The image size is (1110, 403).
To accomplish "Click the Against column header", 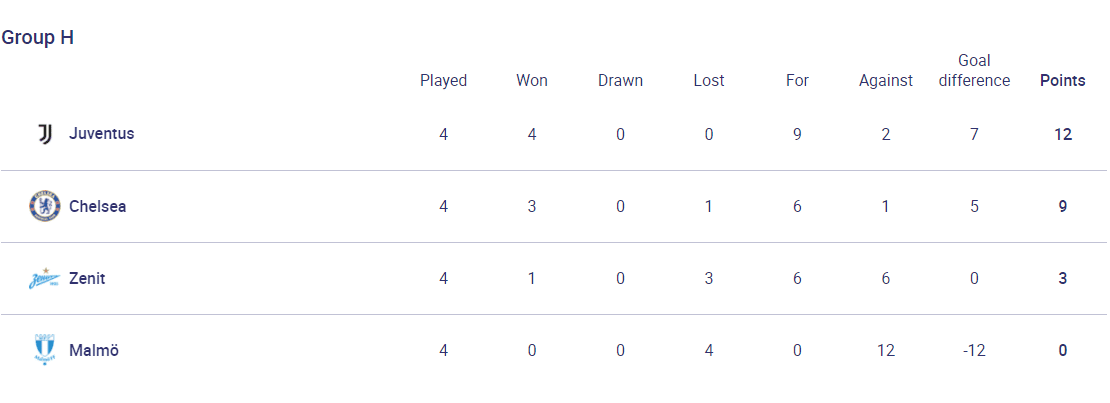I will 886,81.
